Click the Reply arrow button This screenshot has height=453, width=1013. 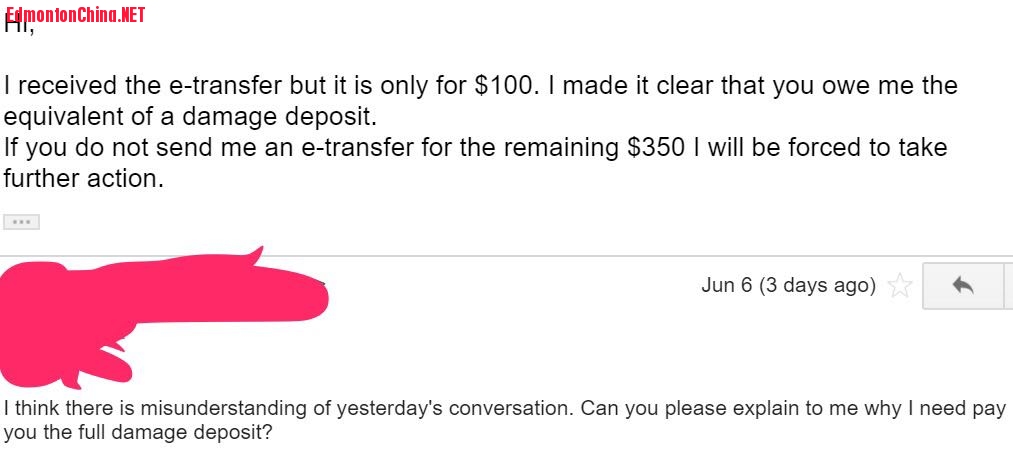coord(962,287)
